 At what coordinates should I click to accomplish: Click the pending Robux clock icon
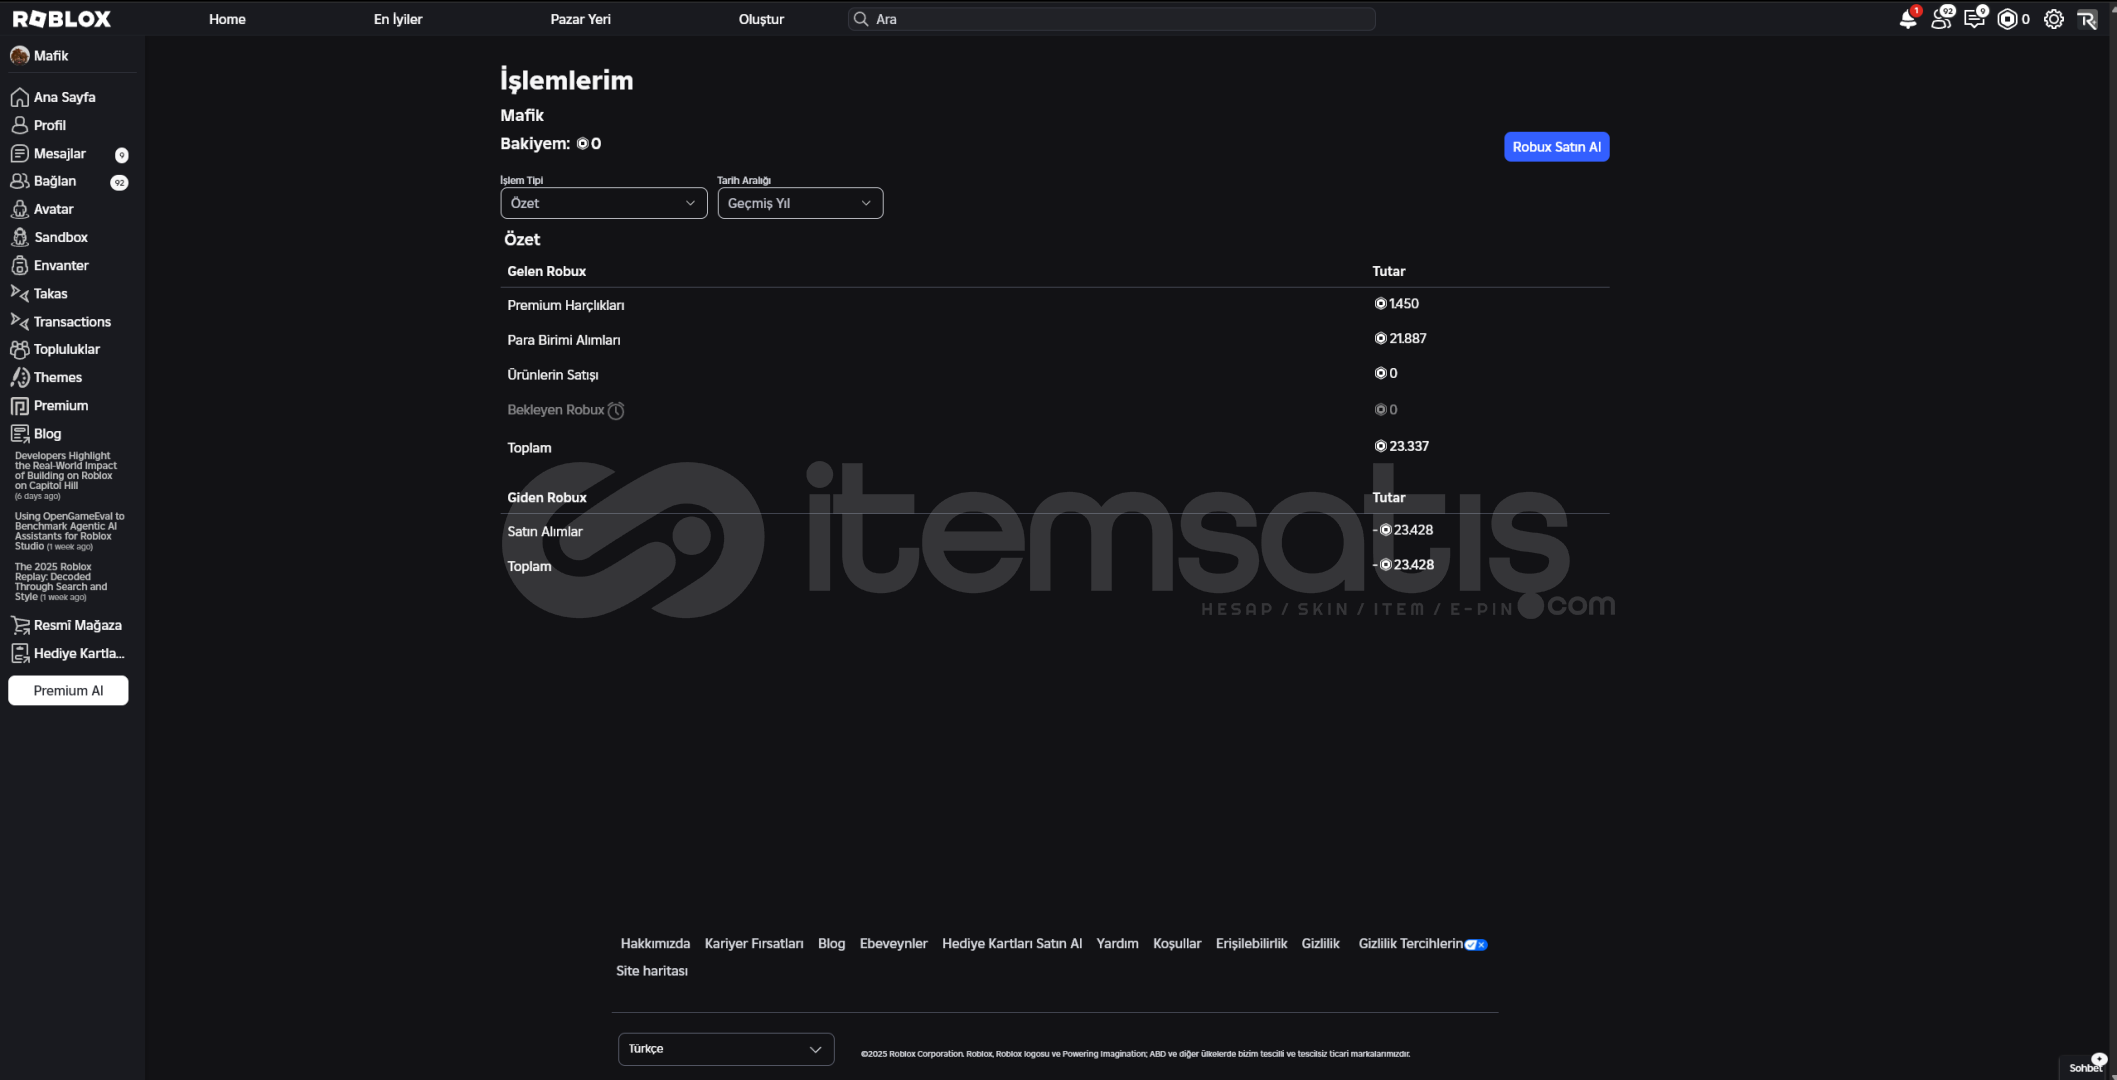pos(616,410)
